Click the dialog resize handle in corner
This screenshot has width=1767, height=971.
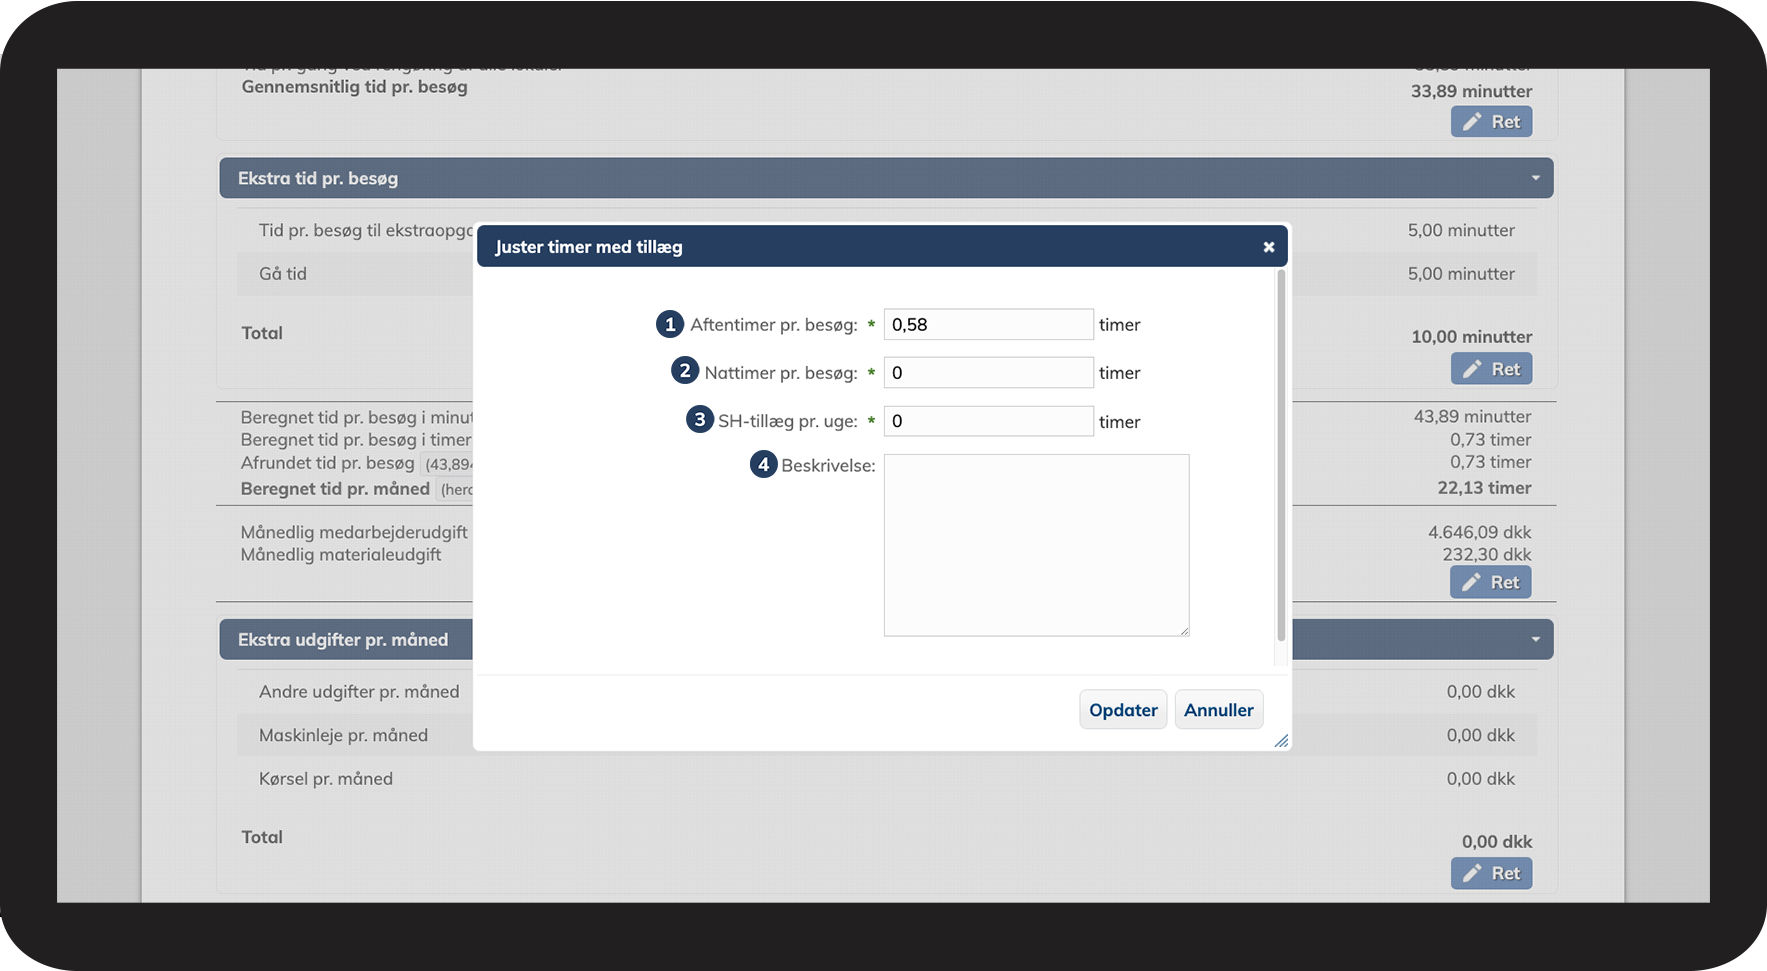[x=1281, y=741]
